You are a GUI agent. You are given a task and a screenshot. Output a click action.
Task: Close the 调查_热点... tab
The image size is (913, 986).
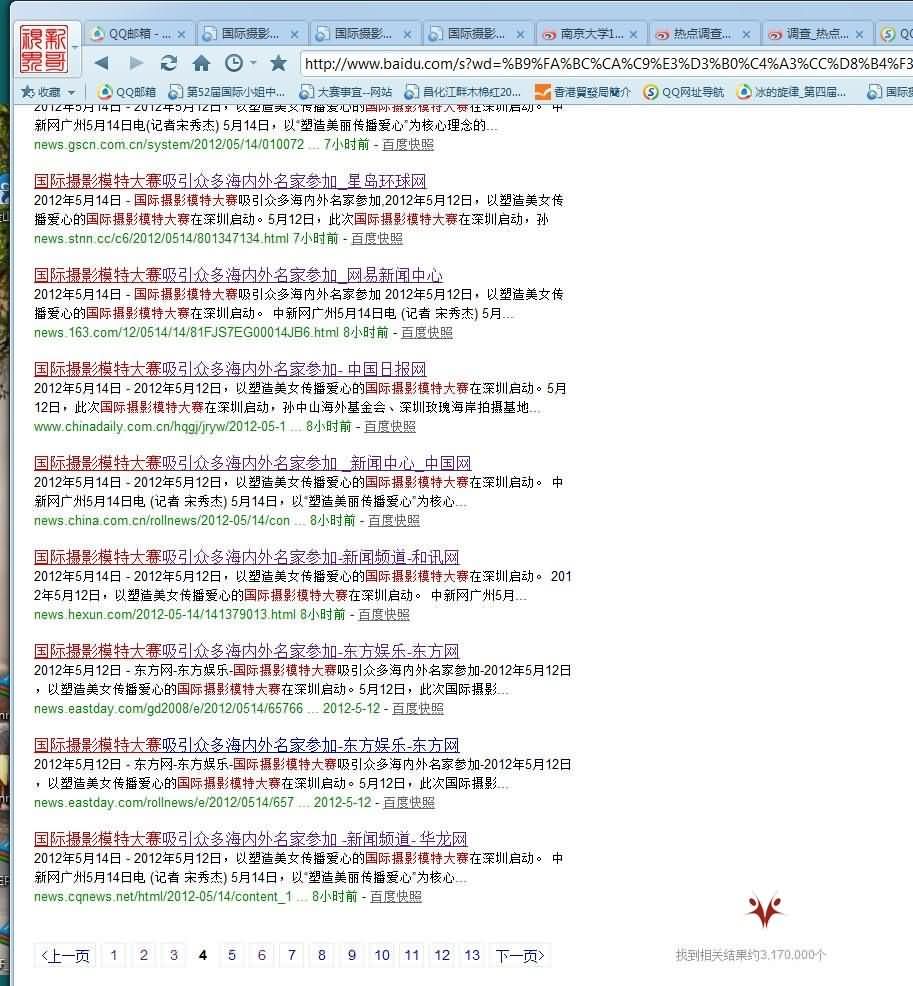coord(860,35)
